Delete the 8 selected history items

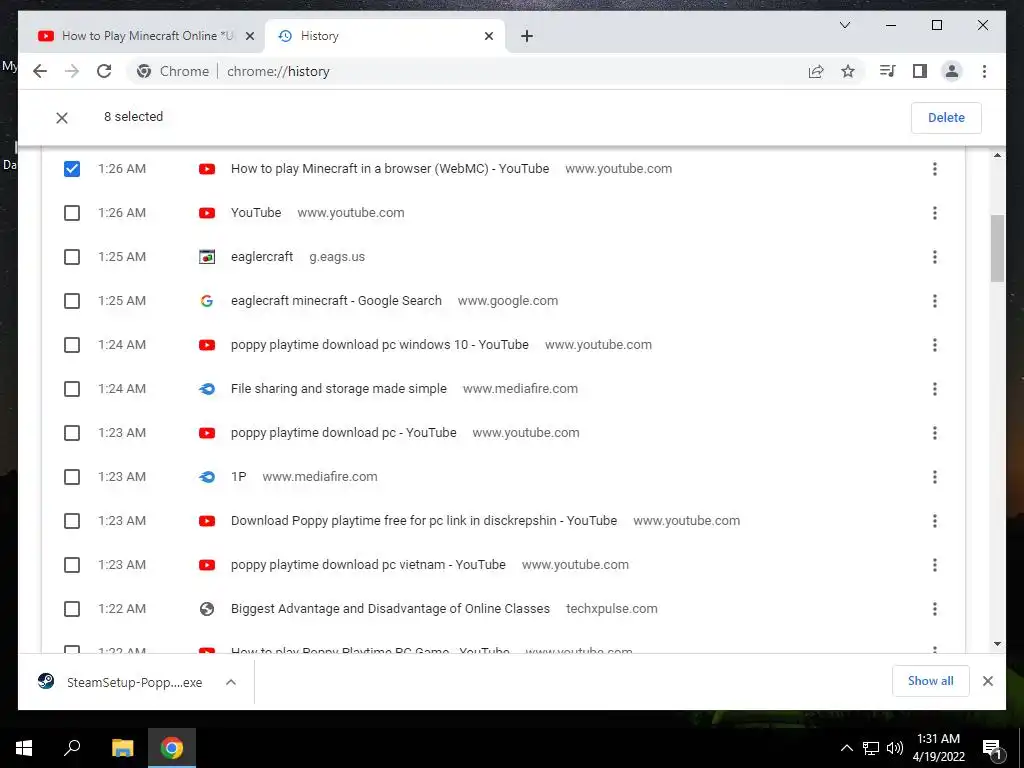pyautogui.click(x=946, y=118)
